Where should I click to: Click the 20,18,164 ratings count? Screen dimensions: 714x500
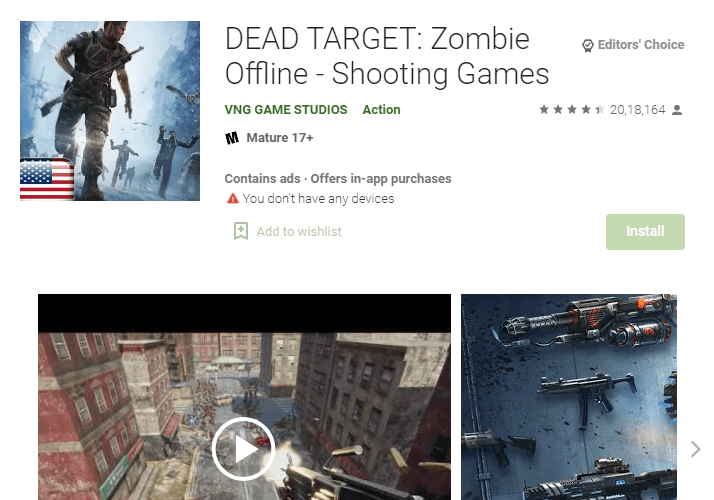638,110
